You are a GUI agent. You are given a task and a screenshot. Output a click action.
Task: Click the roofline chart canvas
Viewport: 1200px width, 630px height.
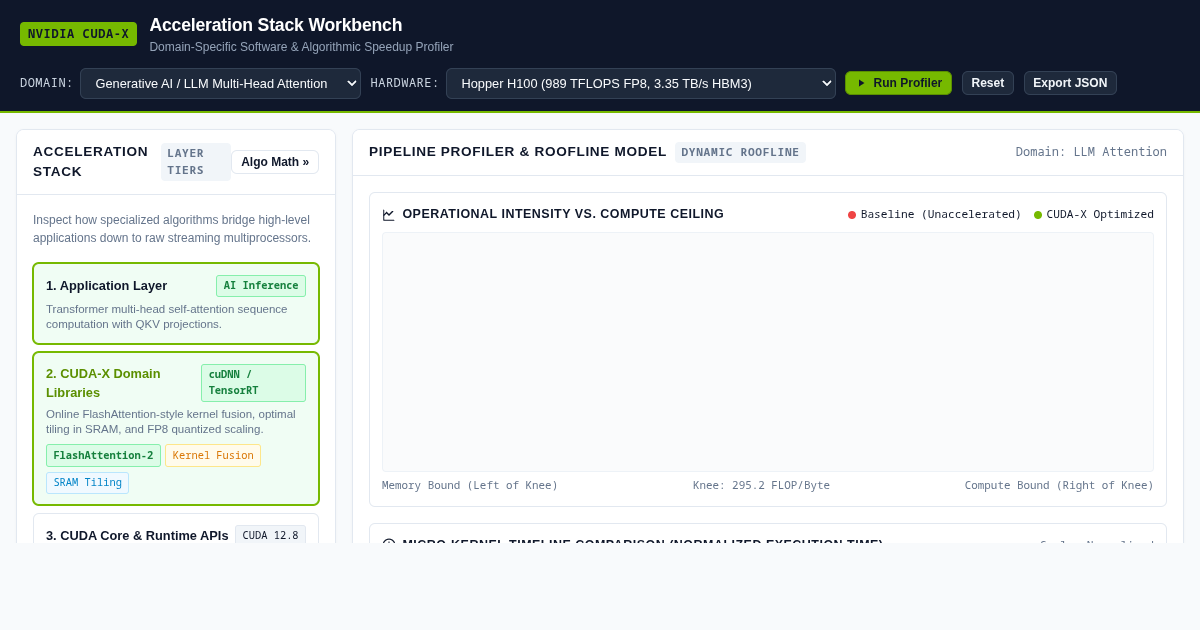coord(768,352)
